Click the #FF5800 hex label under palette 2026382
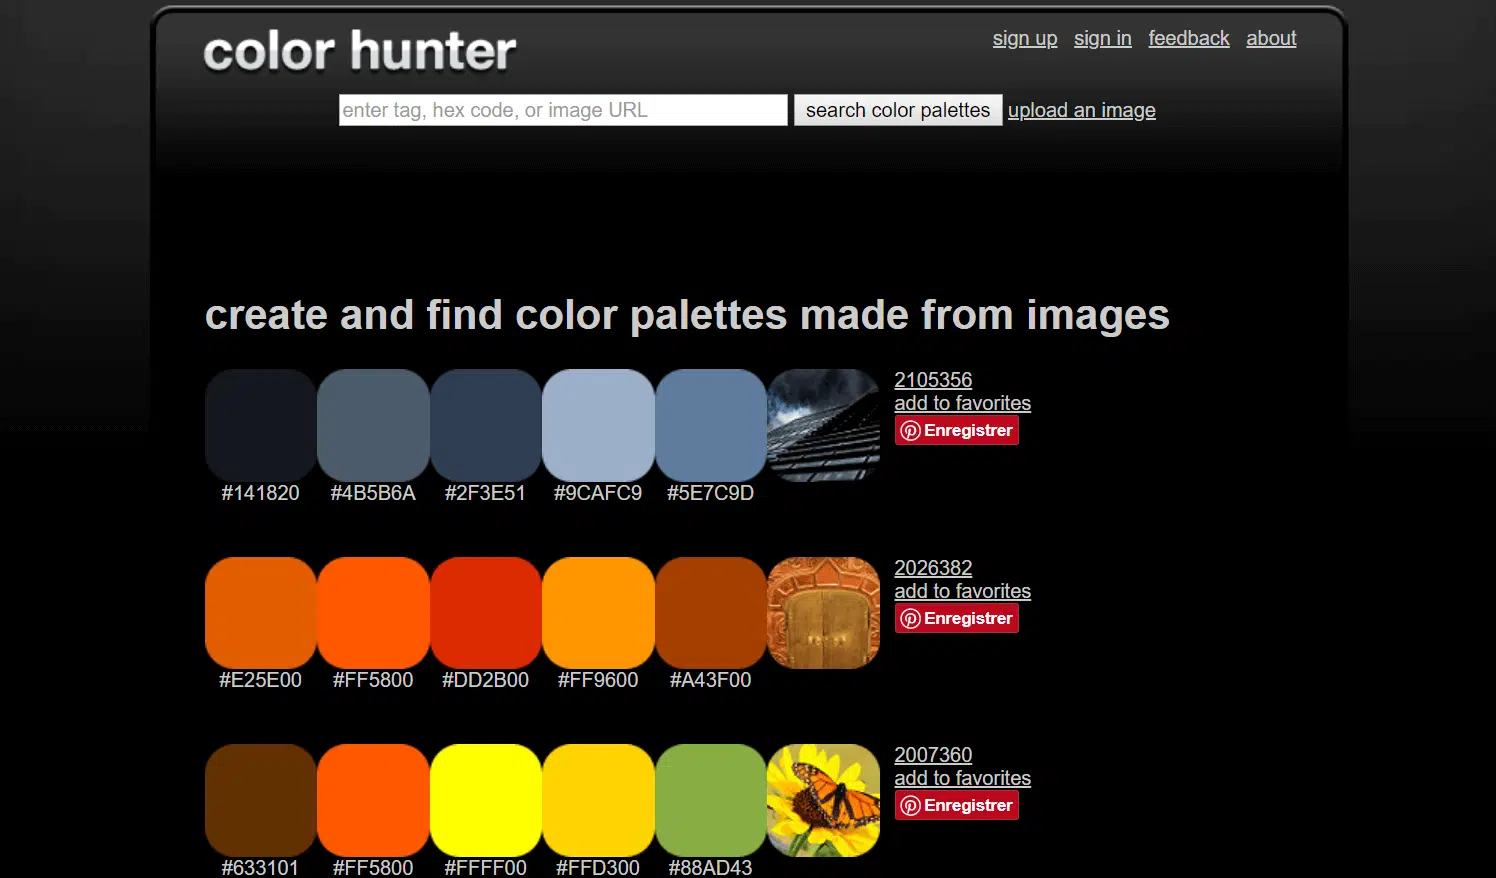The image size is (1496, 878). tap(373, 680)
